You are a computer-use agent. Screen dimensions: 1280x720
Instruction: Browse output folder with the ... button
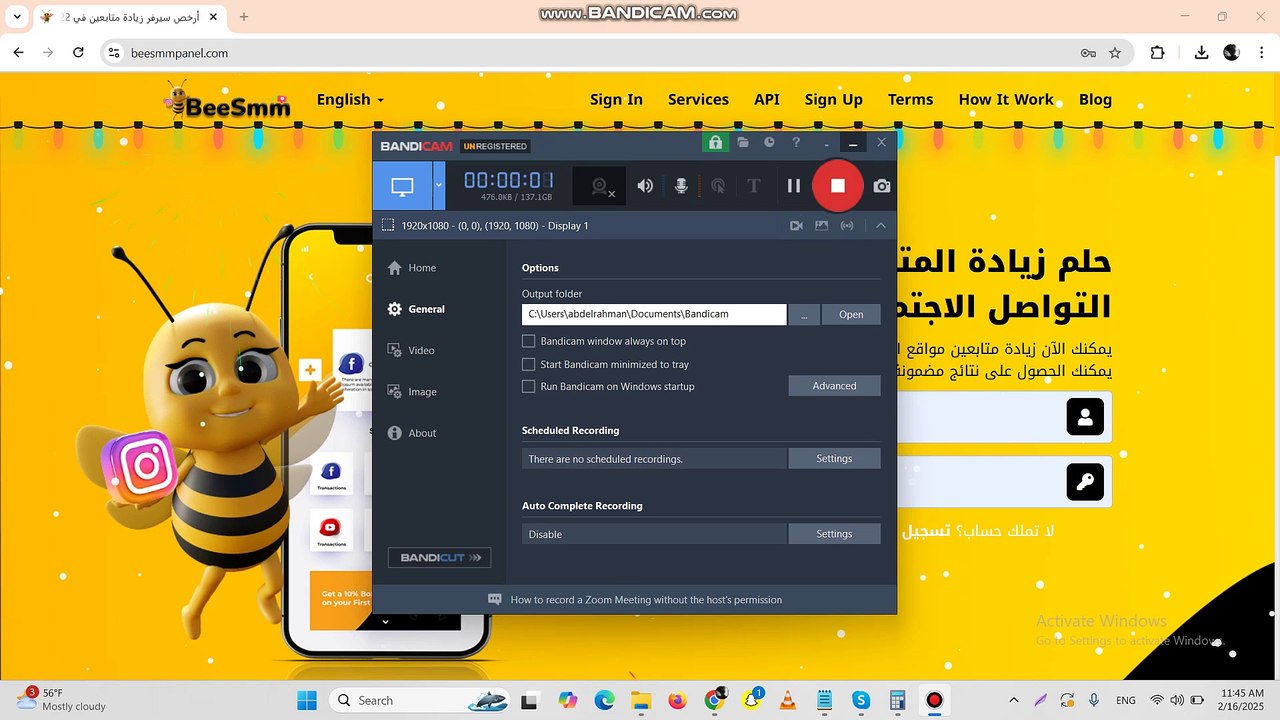[x=804, y=314]
